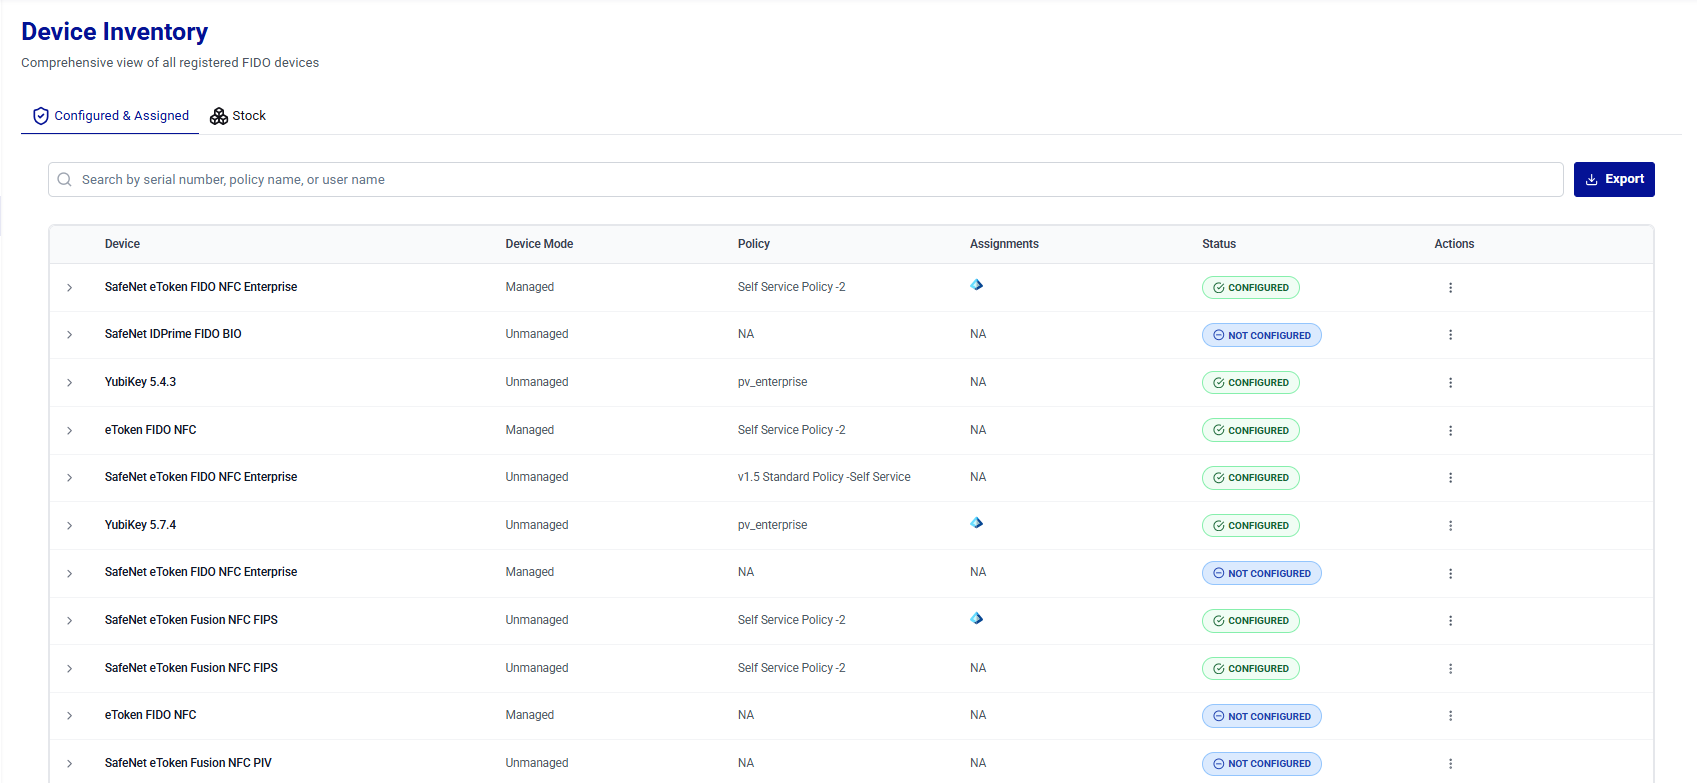The width and height of the screenshot is (1697, 783).
Task: Open actions menu for Enterprise device using Self Service Policy-2
Action: point(1450,288)
